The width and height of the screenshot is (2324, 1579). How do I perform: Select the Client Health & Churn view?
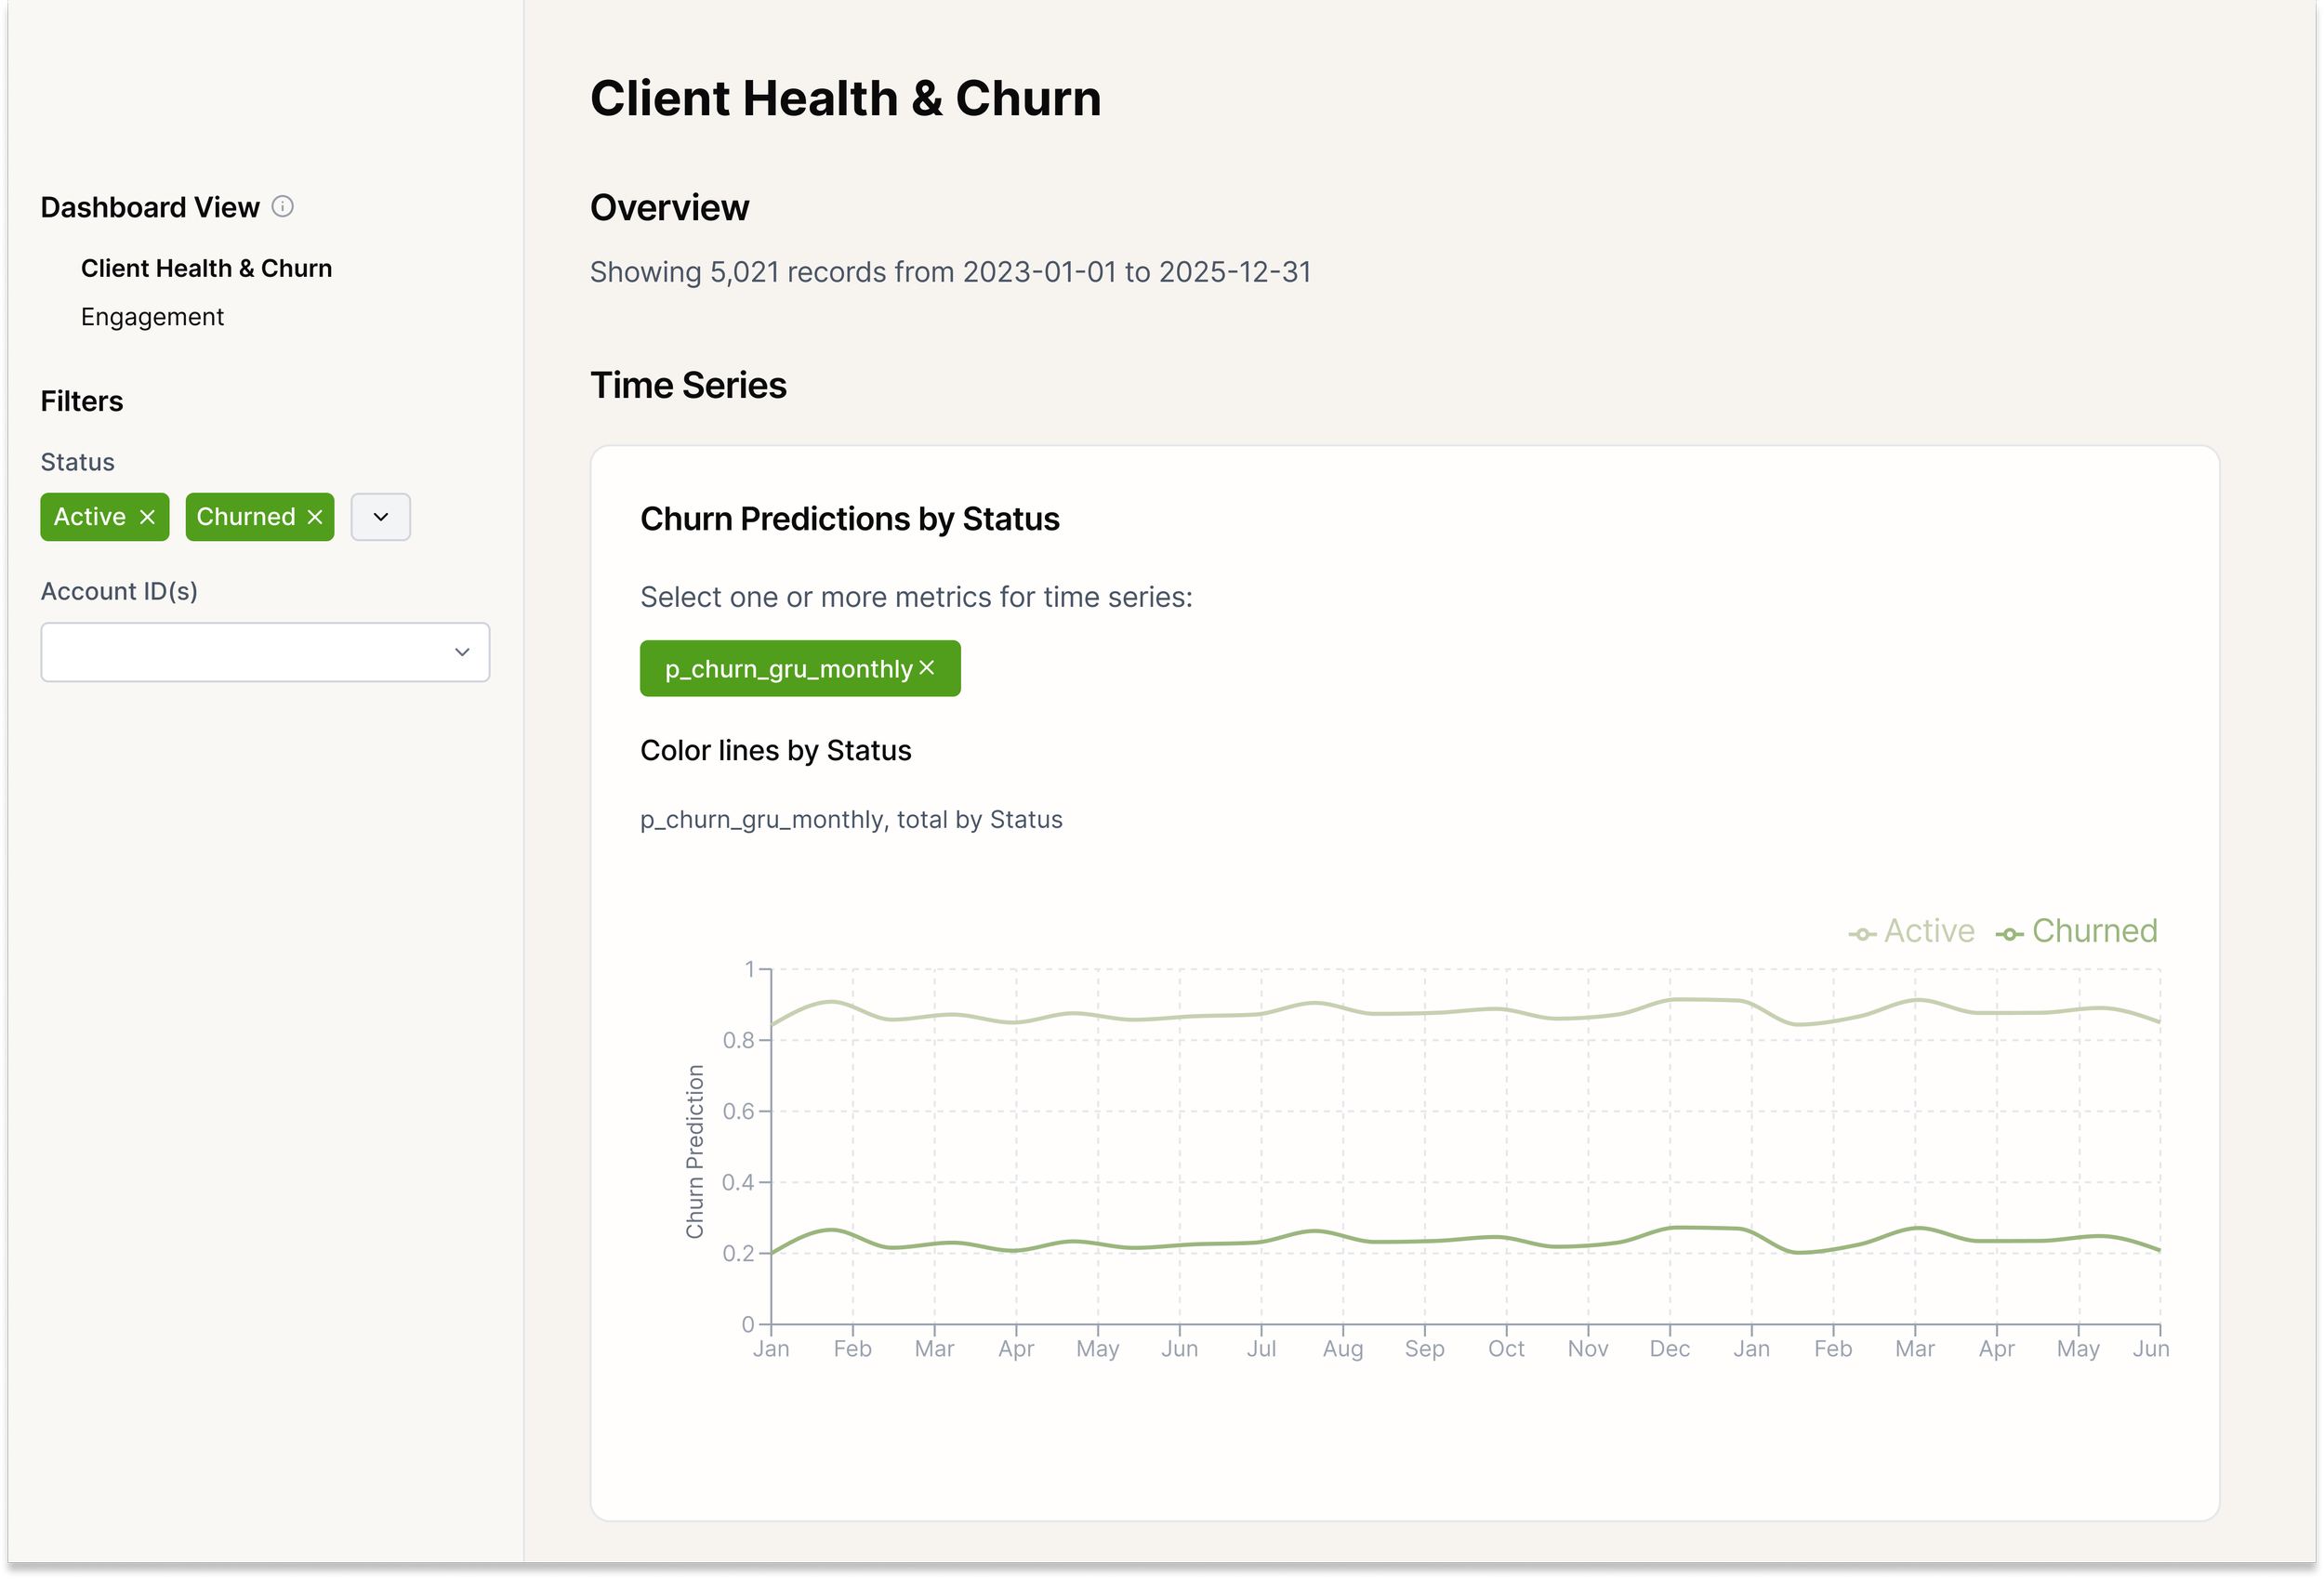click(x=206, y=268)
